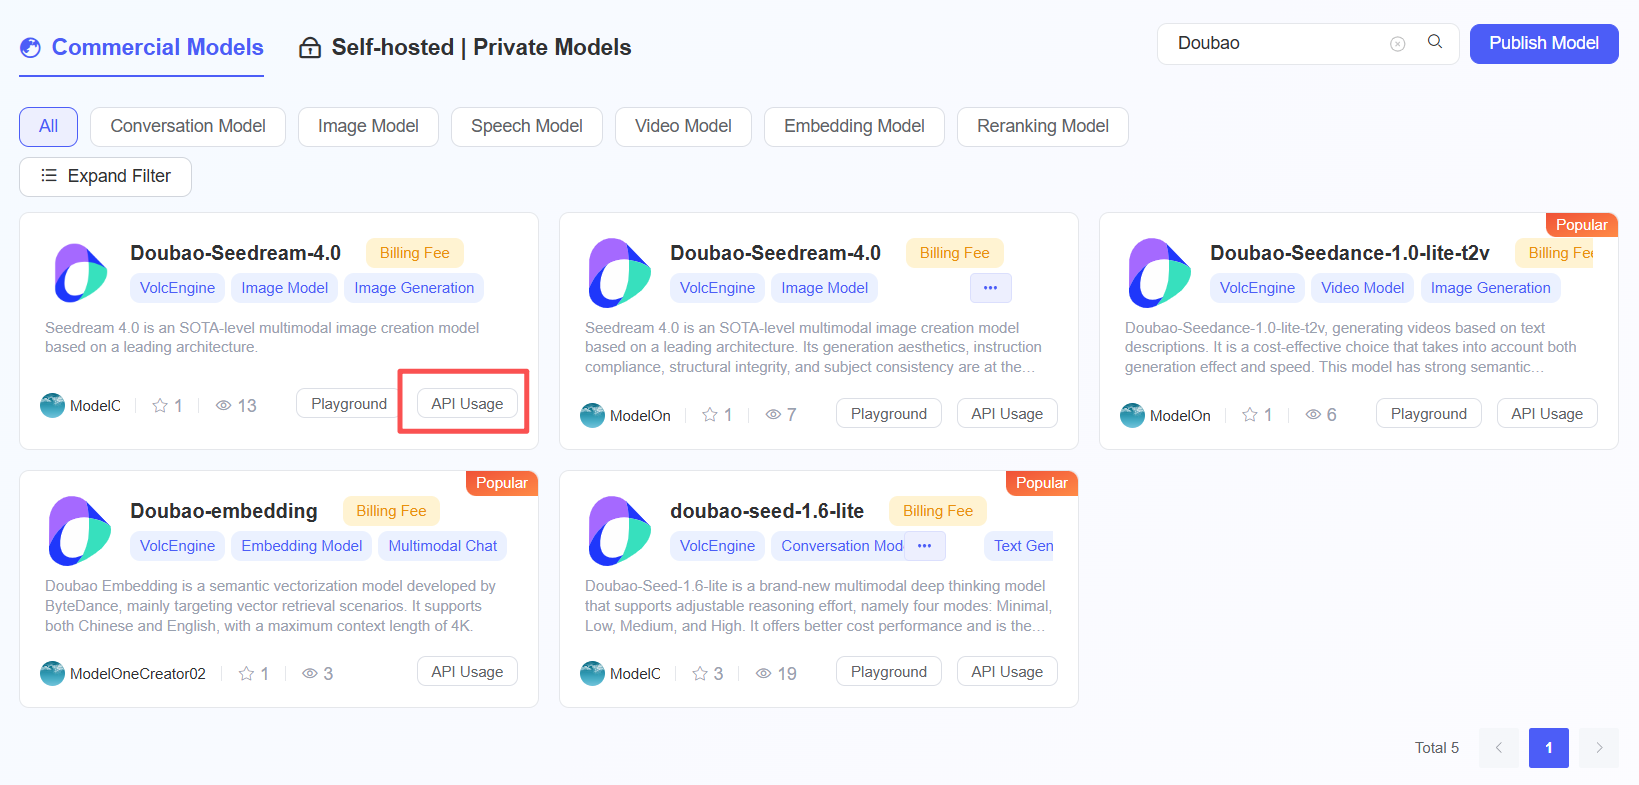Expand hidden tags on second Doubao-Seedream-4.0 card
Viewport: 1639px width, 785px height.
point(990,288)
